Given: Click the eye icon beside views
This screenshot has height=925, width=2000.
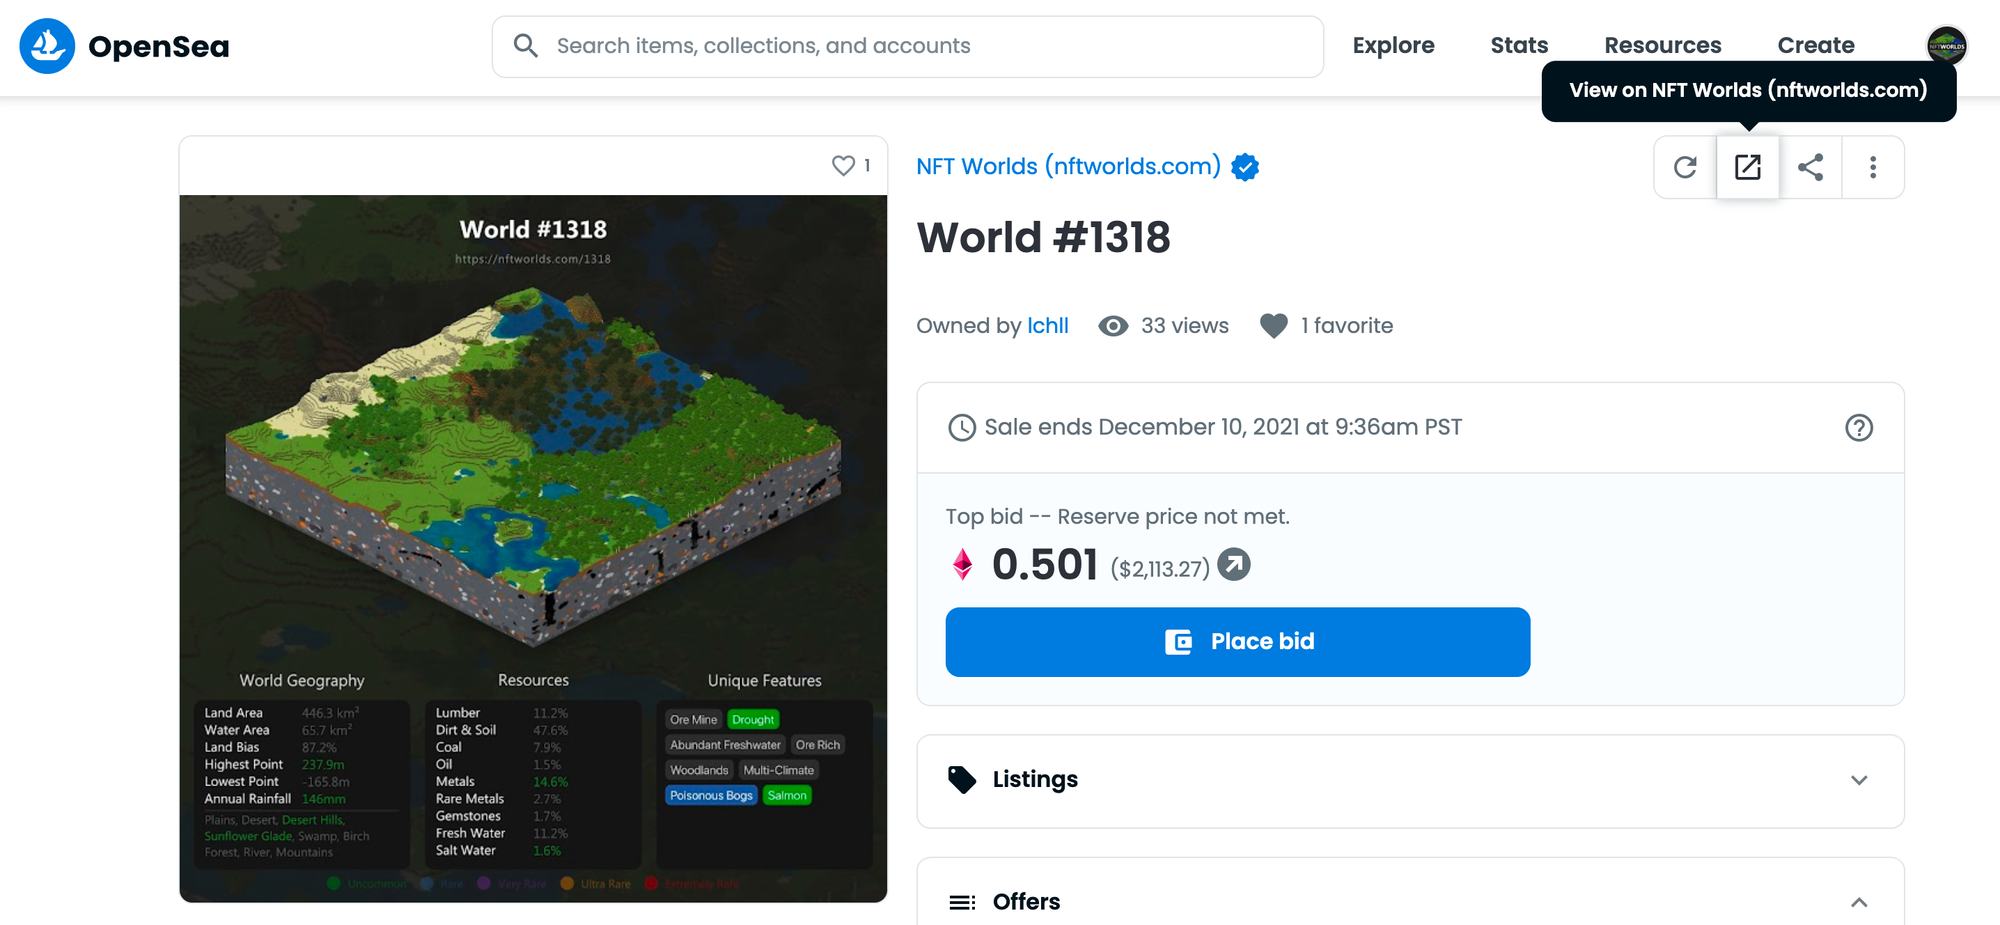Looking at the screenshot, I should tap(1113, 326).
